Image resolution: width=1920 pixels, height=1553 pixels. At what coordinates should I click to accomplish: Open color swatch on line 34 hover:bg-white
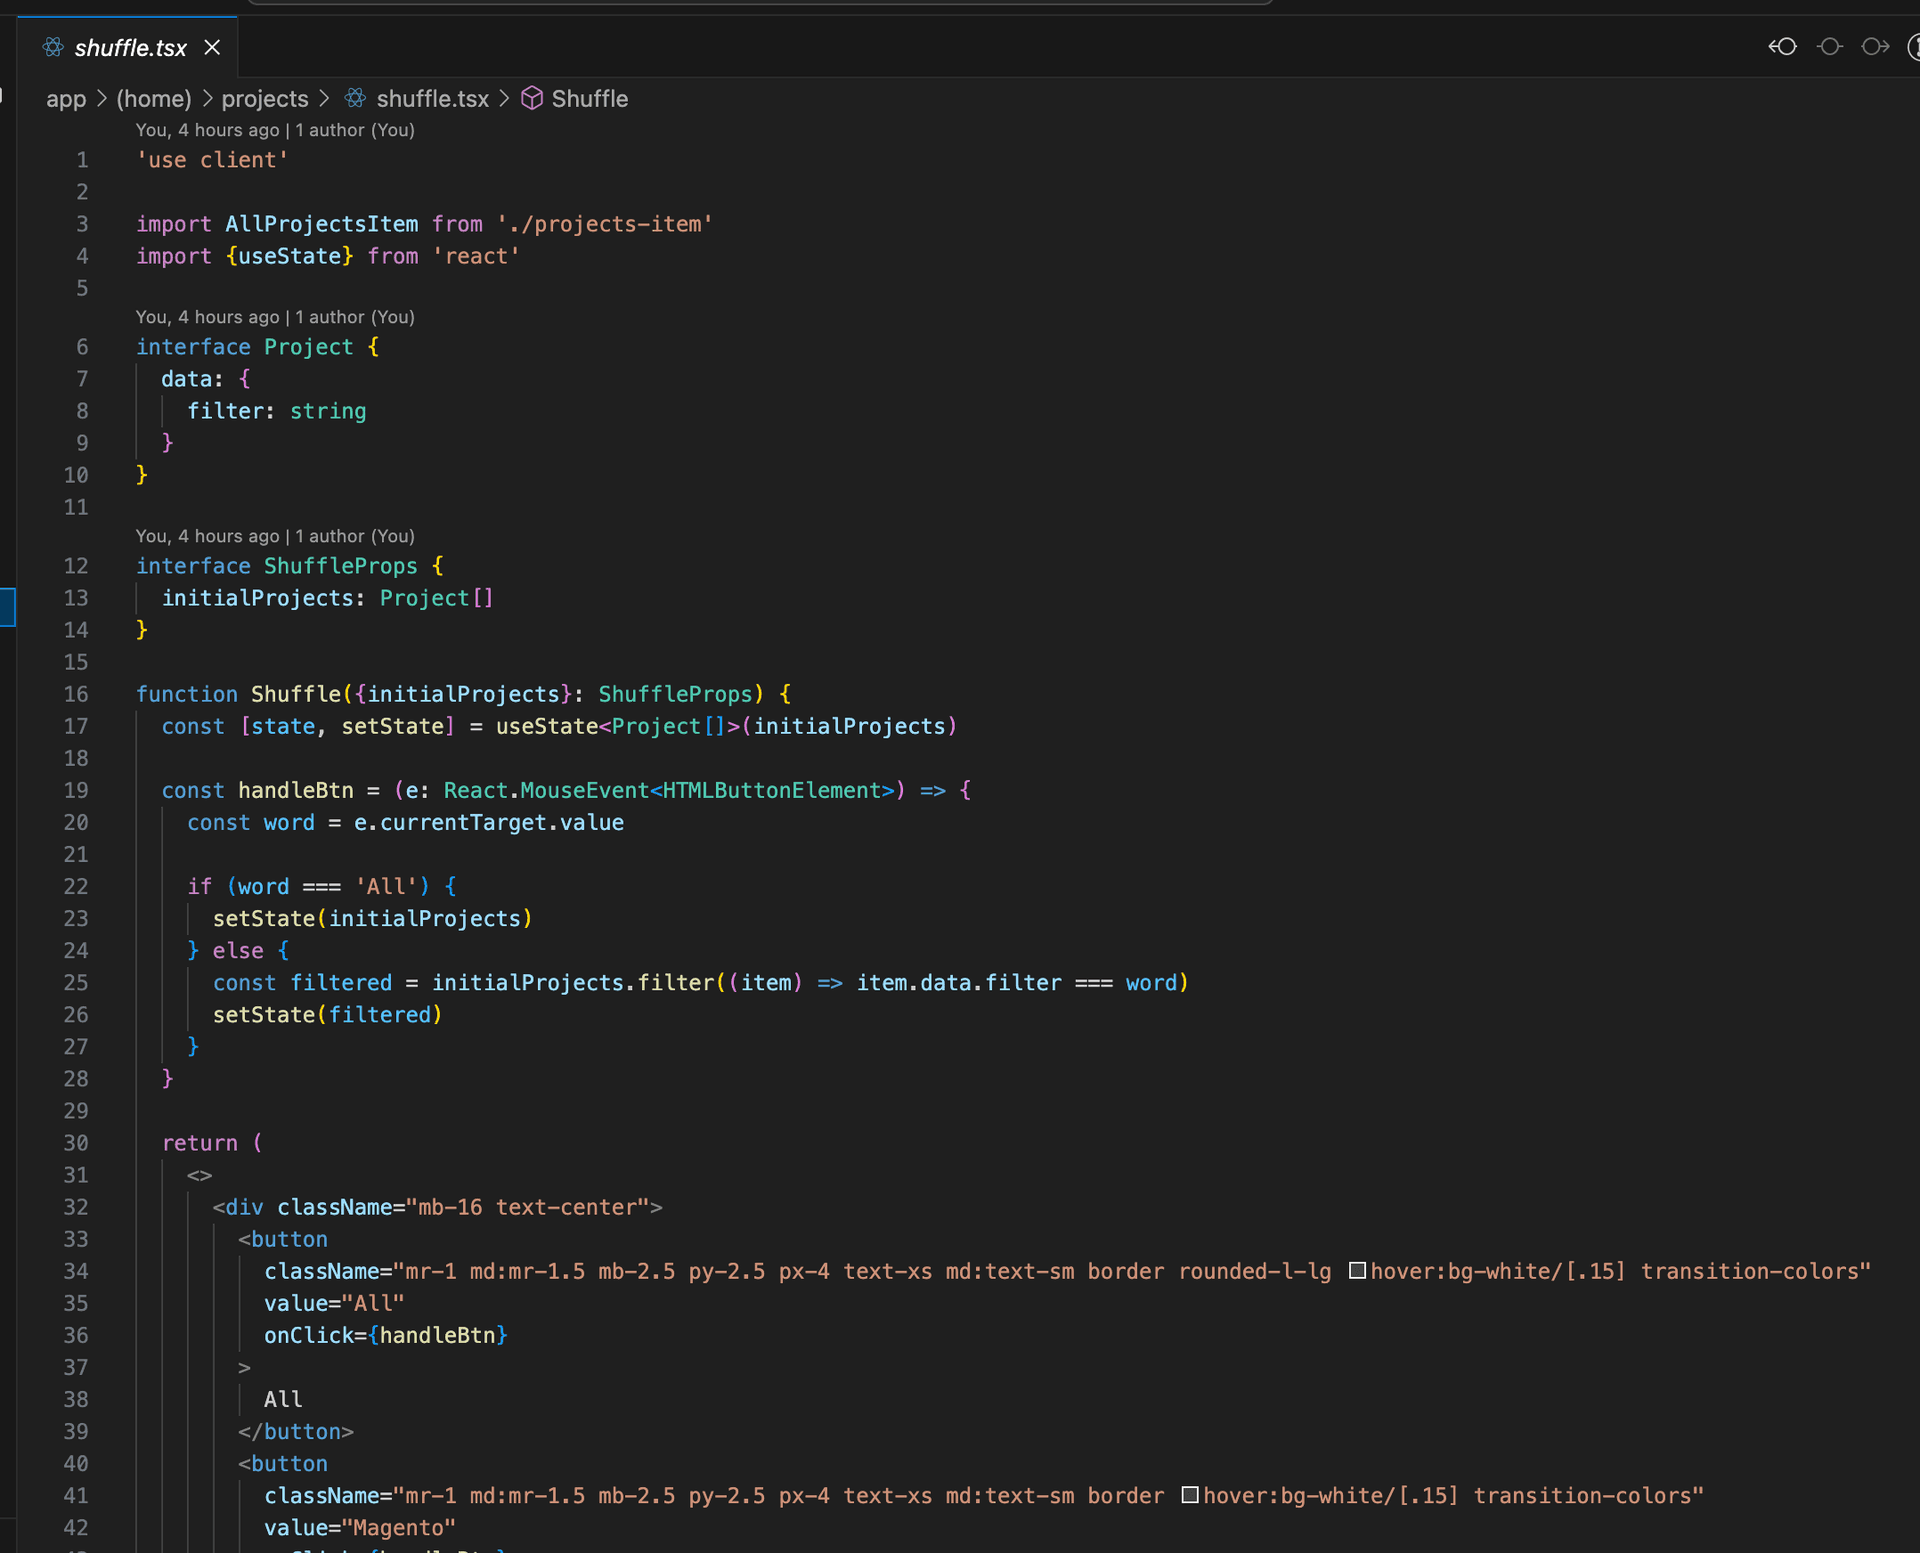[x=1357, y=1270]
